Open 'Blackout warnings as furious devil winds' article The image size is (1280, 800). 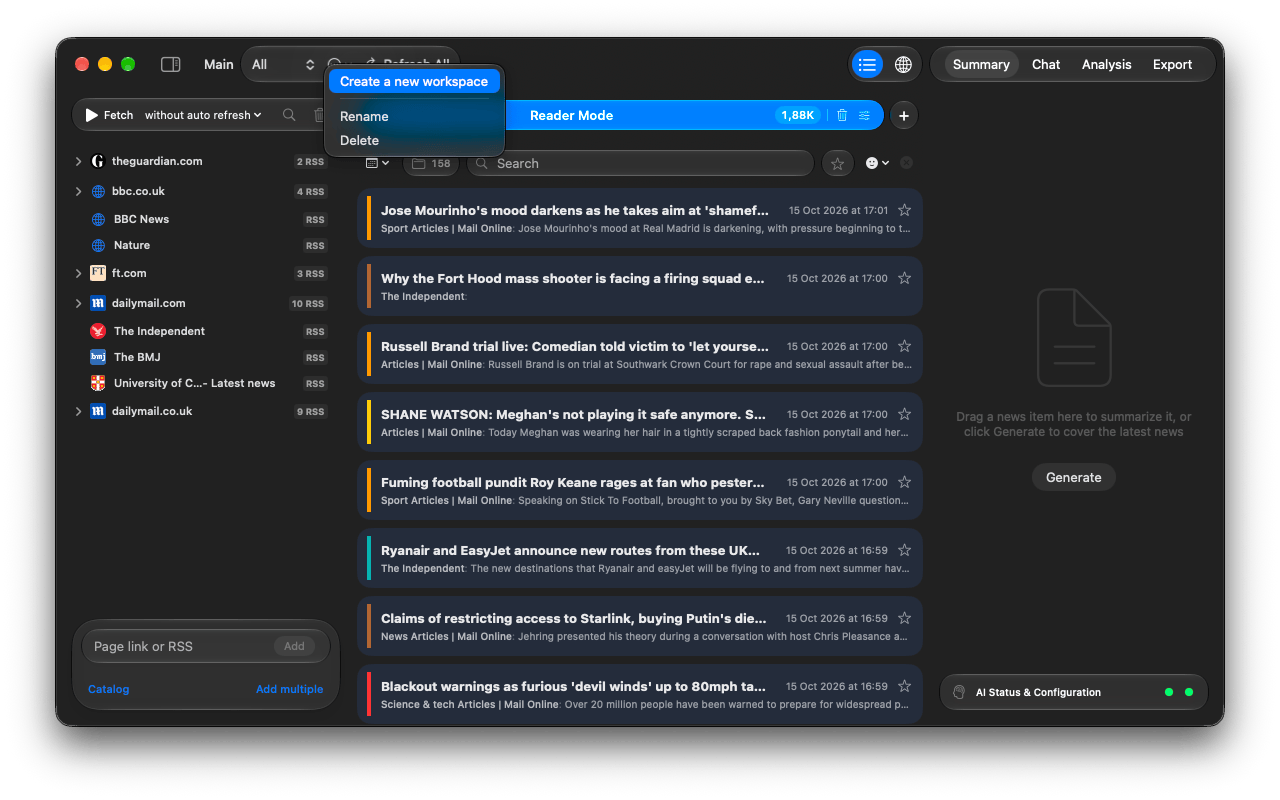tap(639, 694)
